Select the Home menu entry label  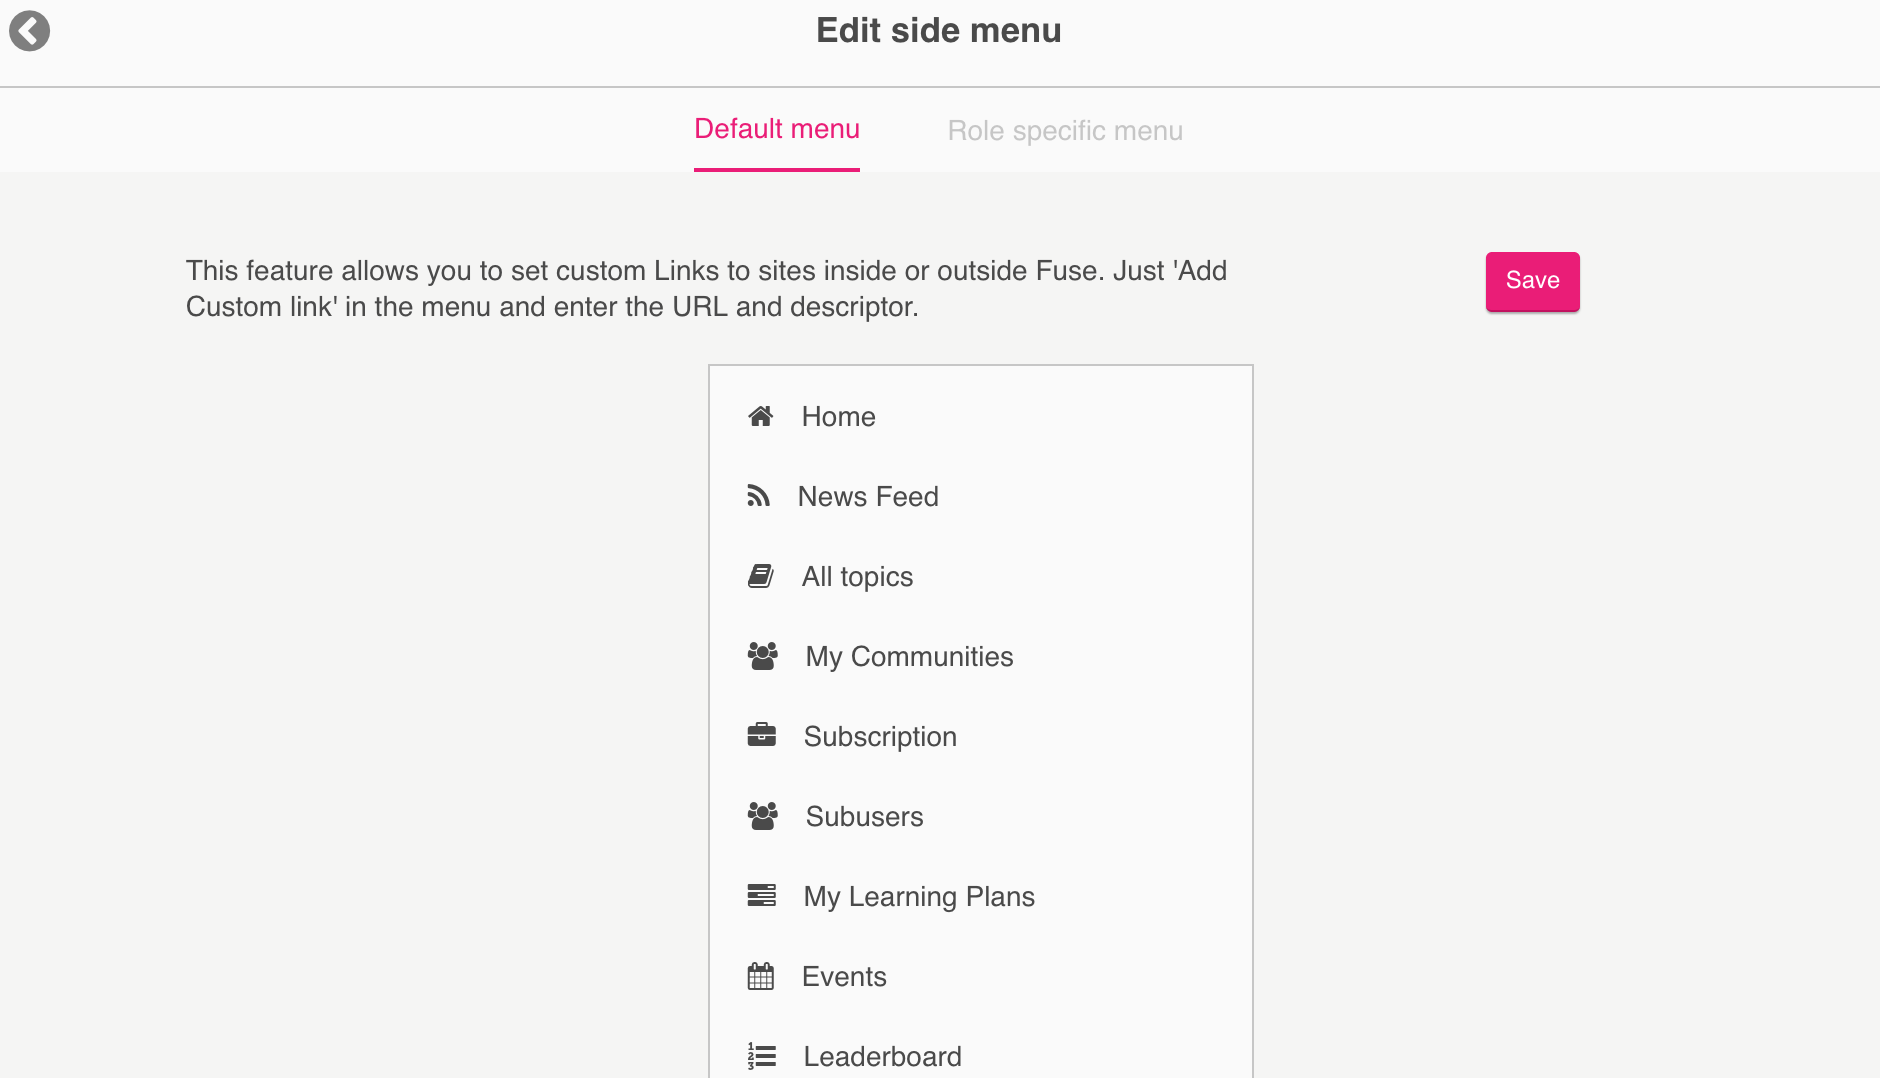[x=838, y=417]
